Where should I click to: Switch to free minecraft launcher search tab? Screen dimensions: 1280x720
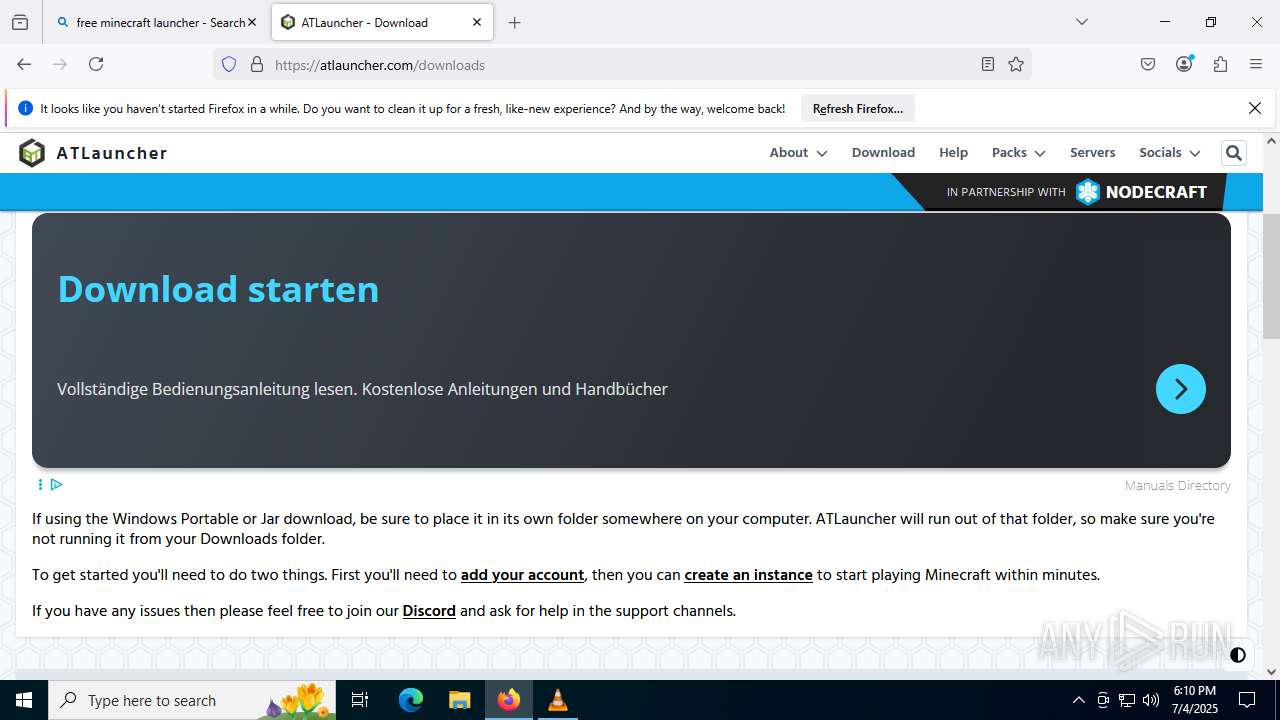tap(155, 22)
